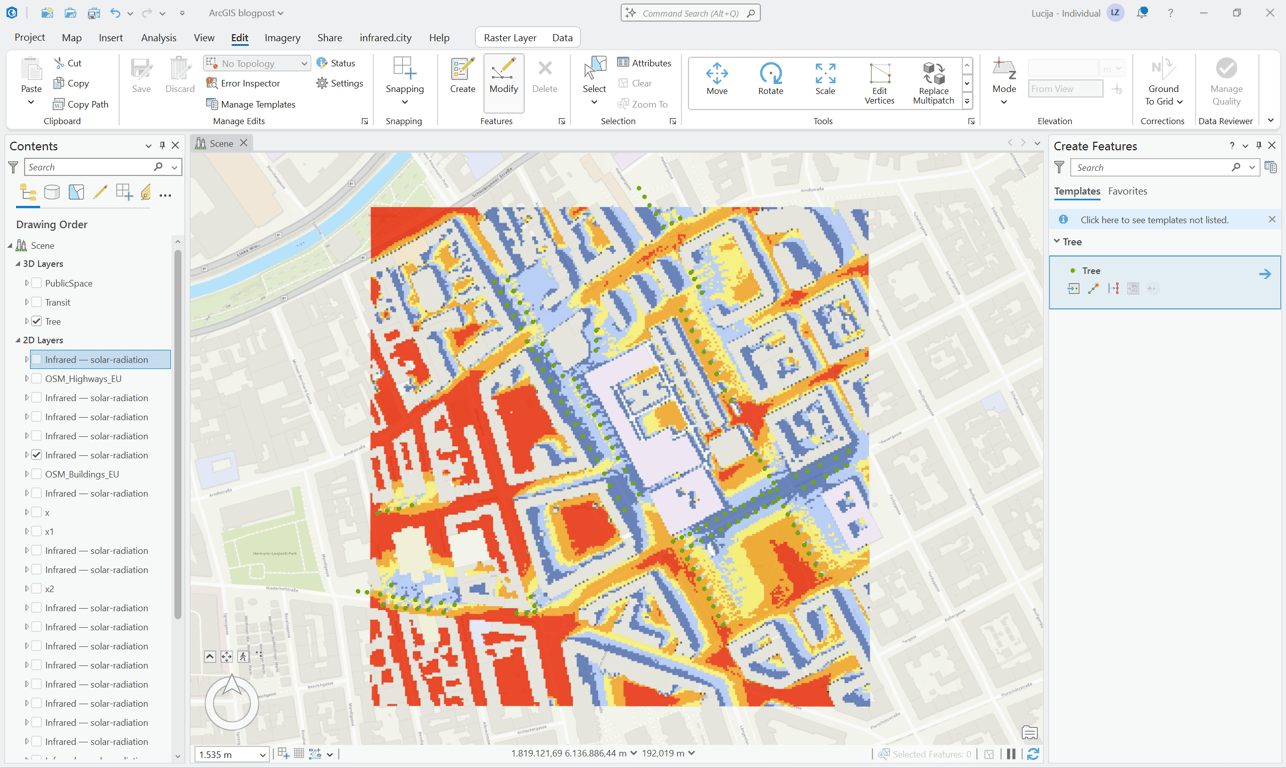Switch Contents to List By Selection
The width and height of the screenshot is (1286, 768).
click(76, 192)
